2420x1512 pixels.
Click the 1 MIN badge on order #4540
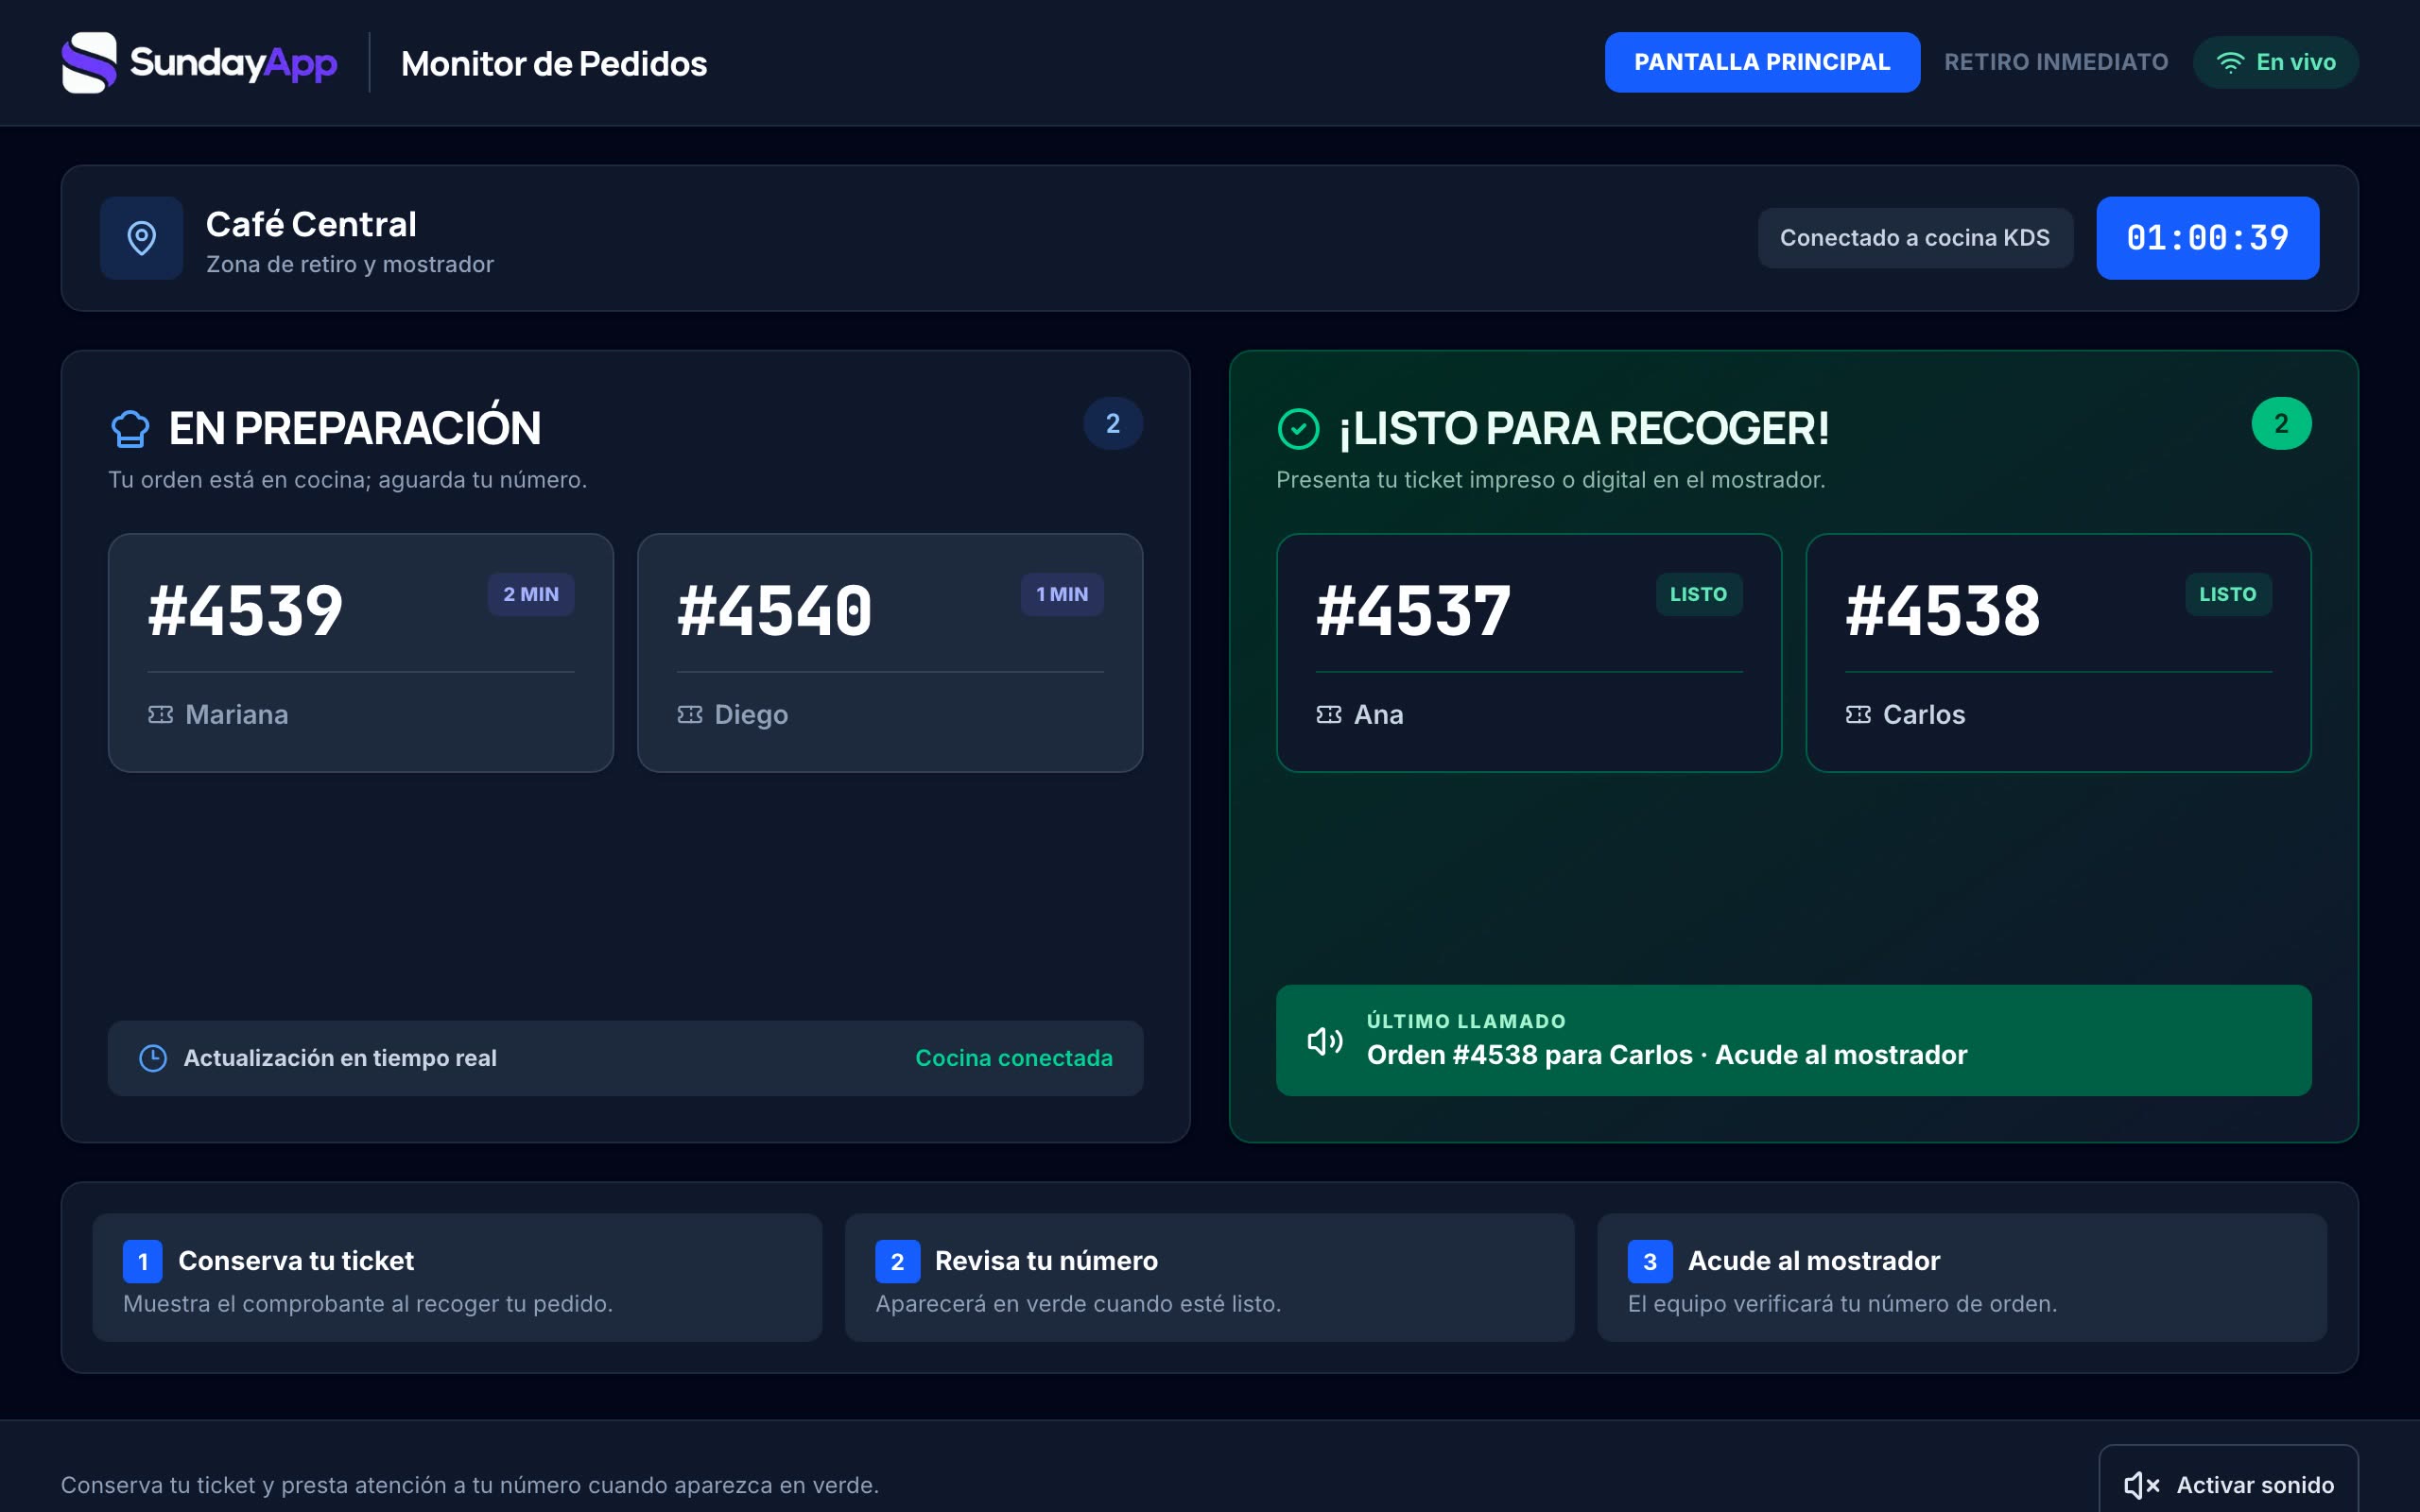pyautogui.click(x=1062, y=594)
